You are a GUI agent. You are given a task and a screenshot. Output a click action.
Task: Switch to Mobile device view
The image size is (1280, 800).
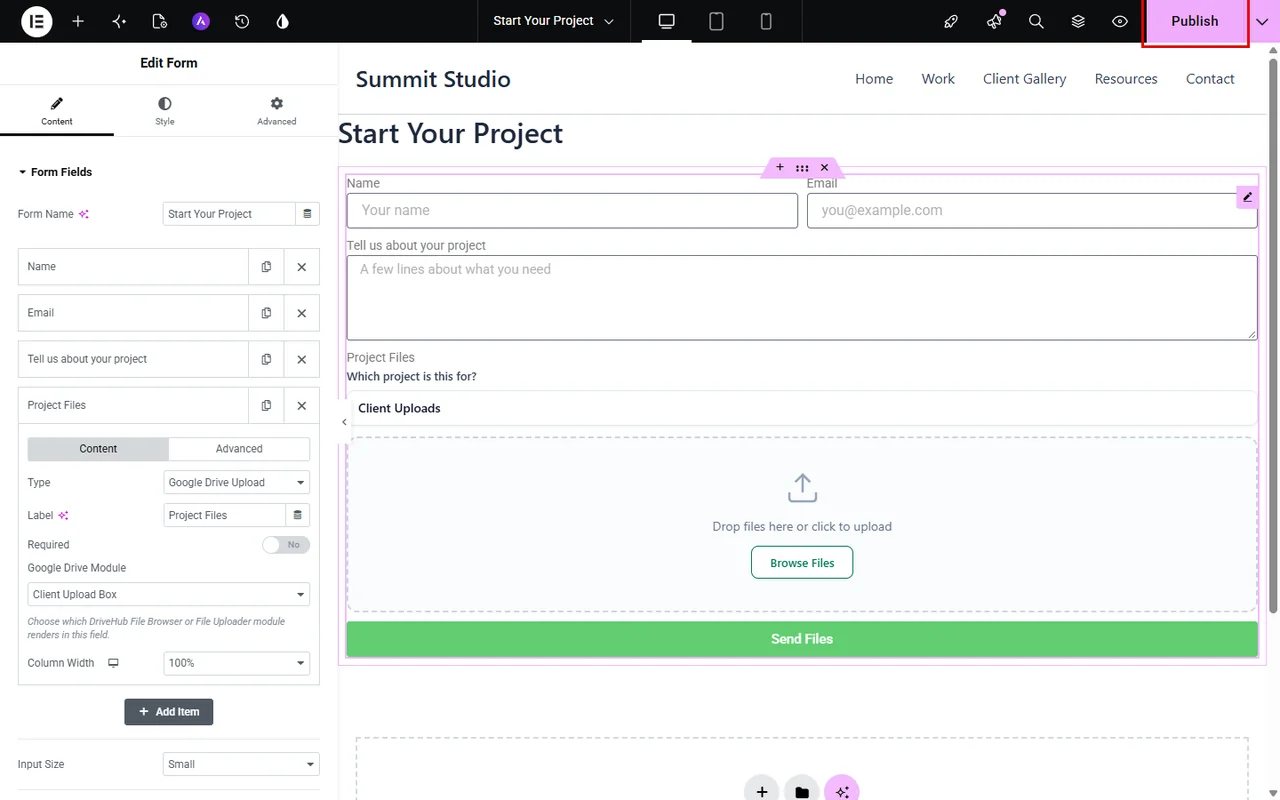(x=766, y=21)
